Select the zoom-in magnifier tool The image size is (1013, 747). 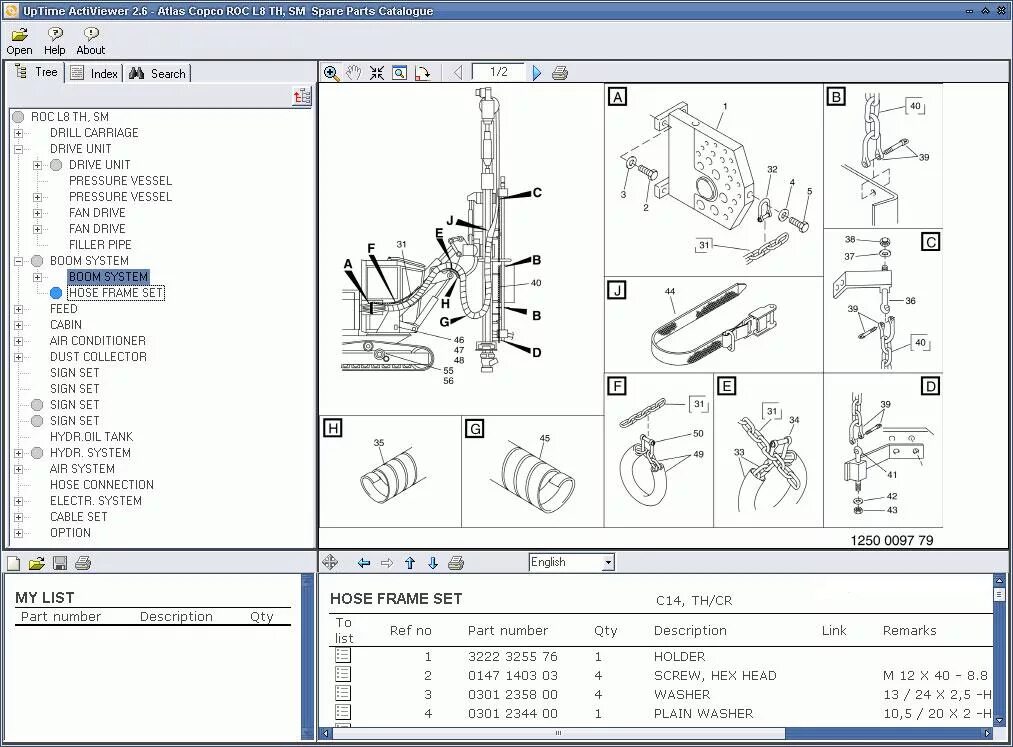(330, 72)
